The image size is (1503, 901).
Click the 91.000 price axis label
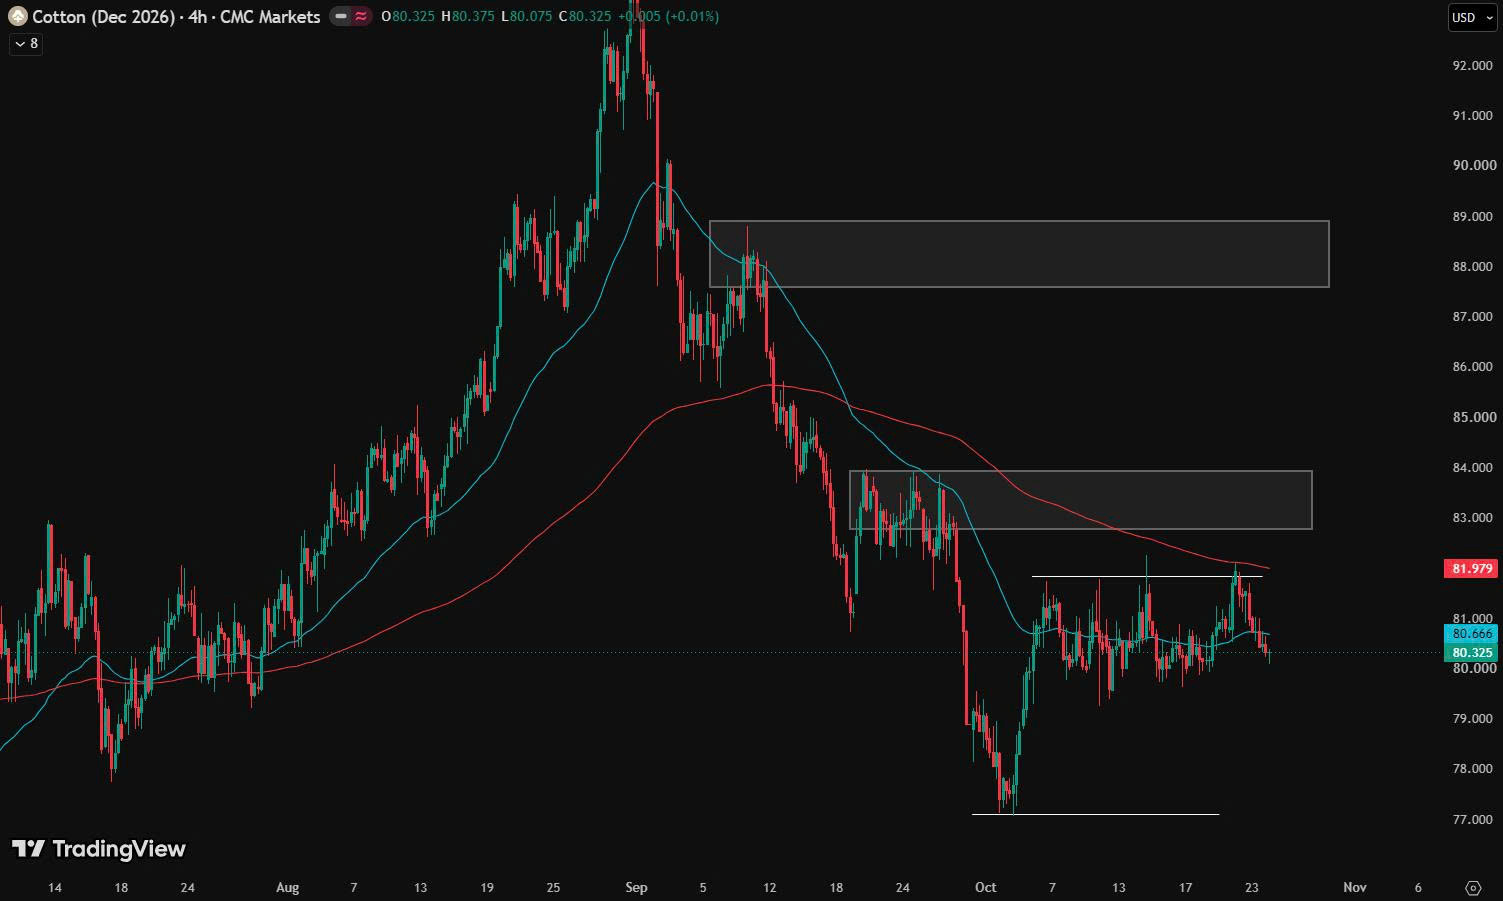1474,116
